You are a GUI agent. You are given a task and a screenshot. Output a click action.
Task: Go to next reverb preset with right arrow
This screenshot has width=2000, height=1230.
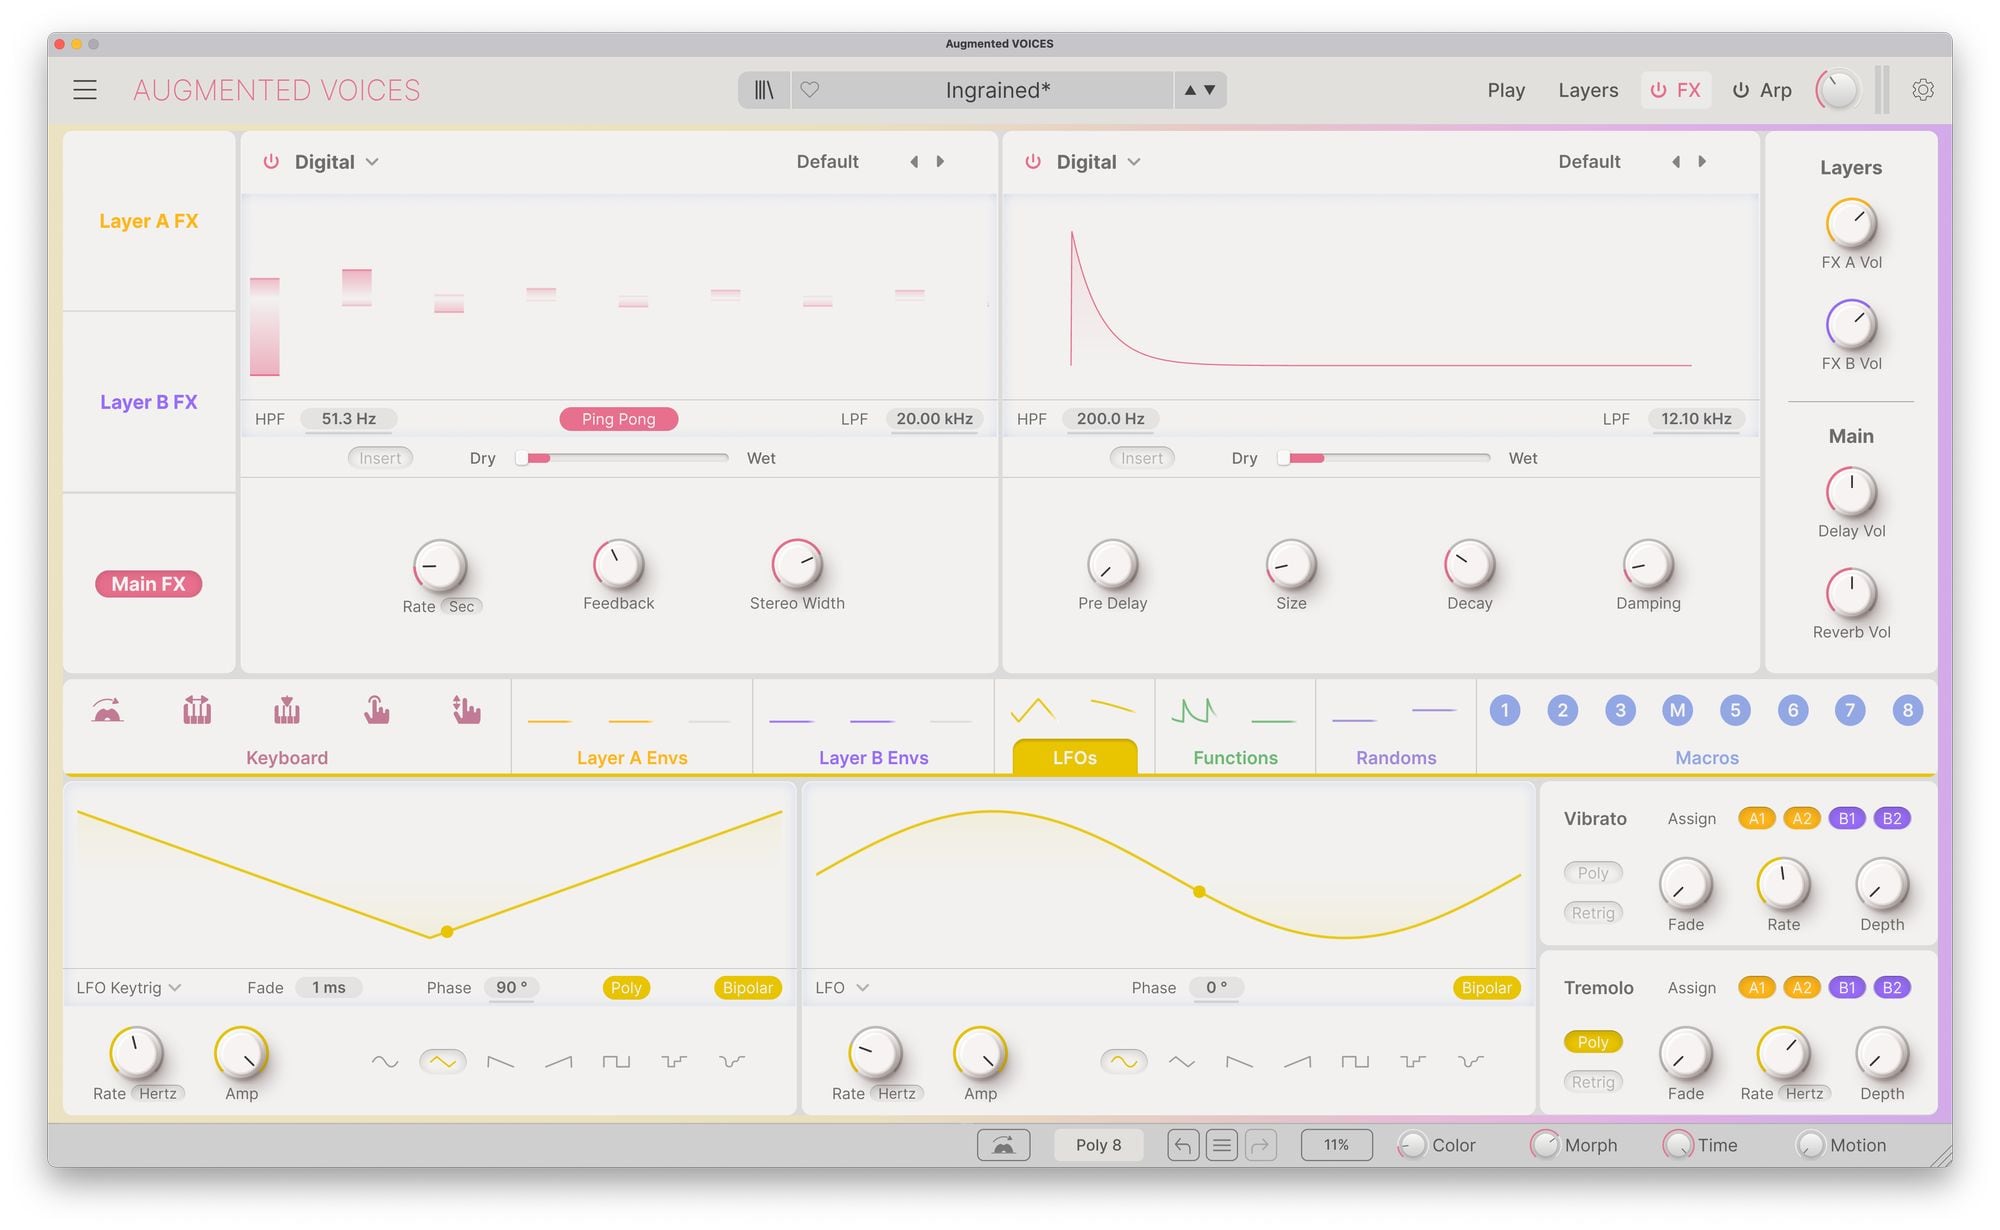coord(1702,162)
